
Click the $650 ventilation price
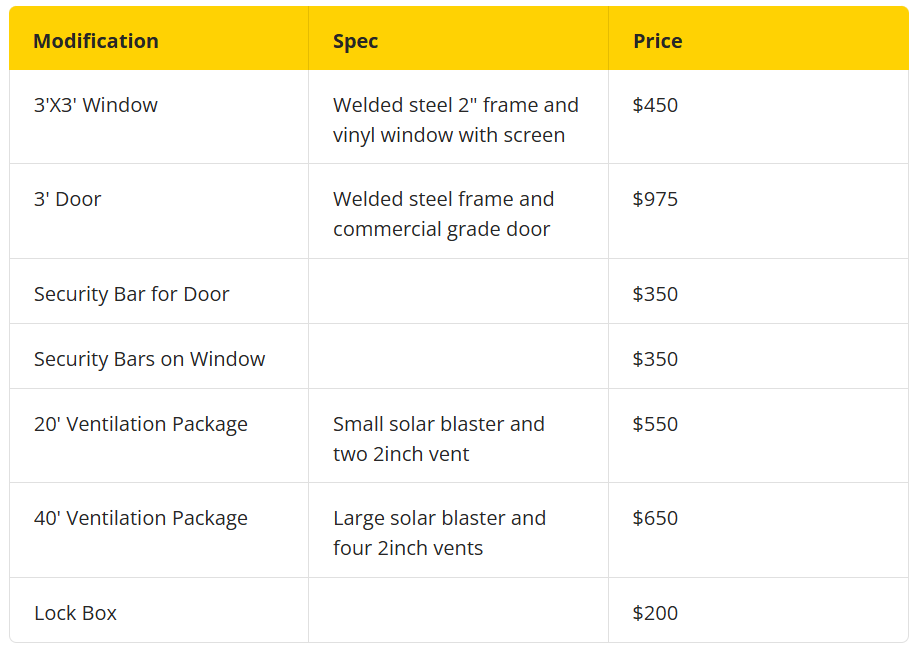[655, 518]
